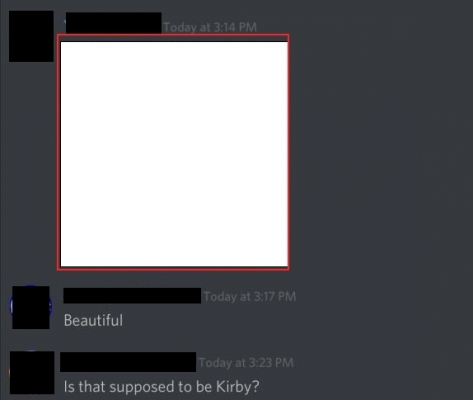Click the Today at 3:23 PM timestamp
This screenshot has height=400, width=473.
(246, 362)
